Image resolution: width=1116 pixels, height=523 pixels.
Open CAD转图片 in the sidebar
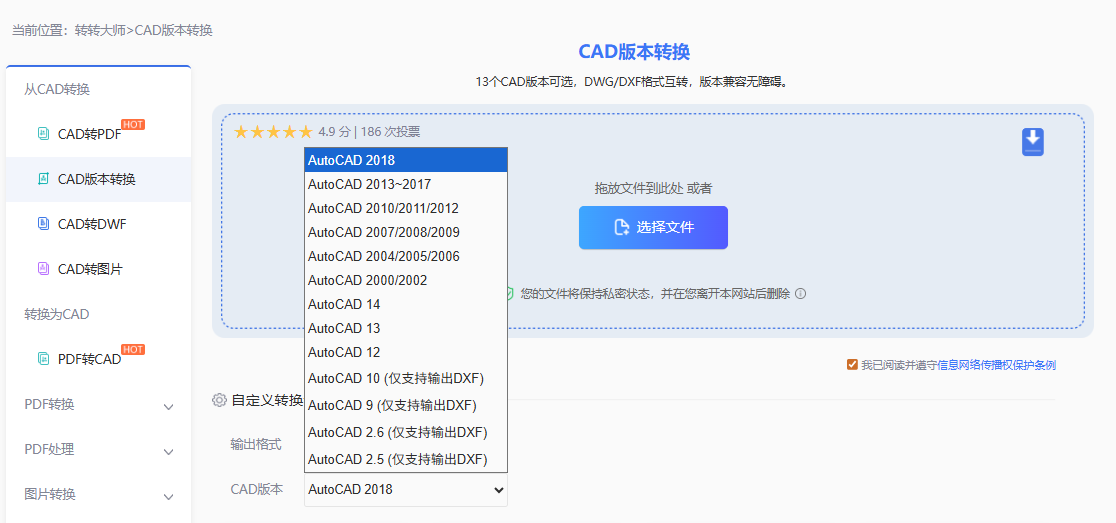[x=90, y=269]
